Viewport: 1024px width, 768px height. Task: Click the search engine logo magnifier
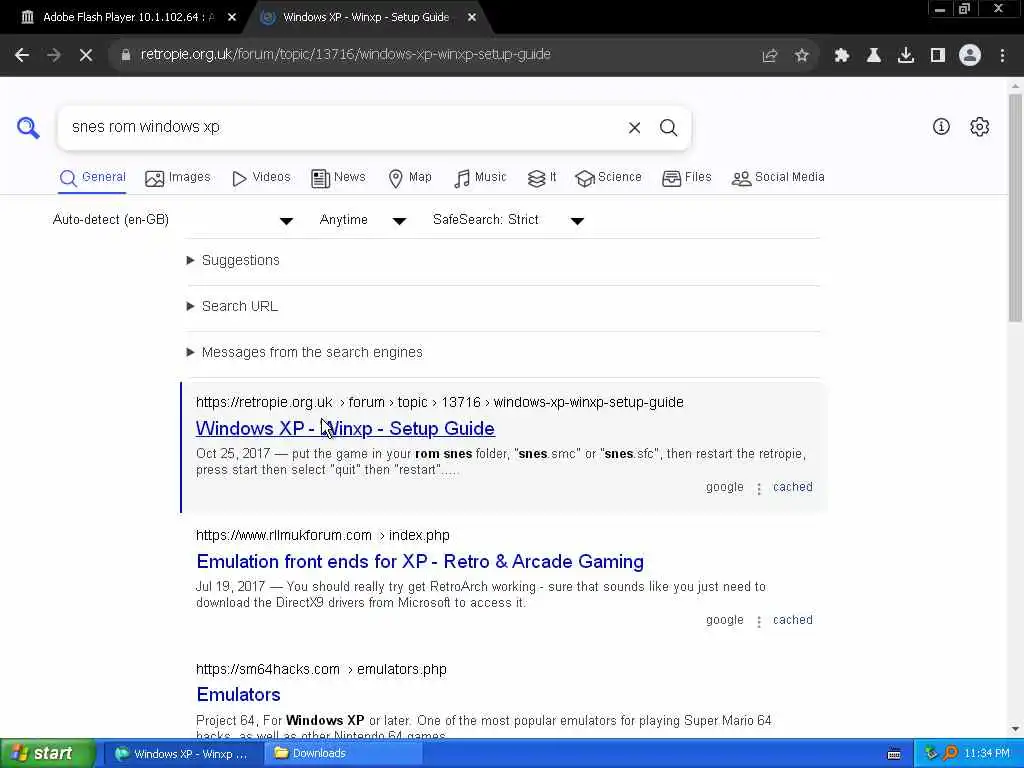click(28, 127)
